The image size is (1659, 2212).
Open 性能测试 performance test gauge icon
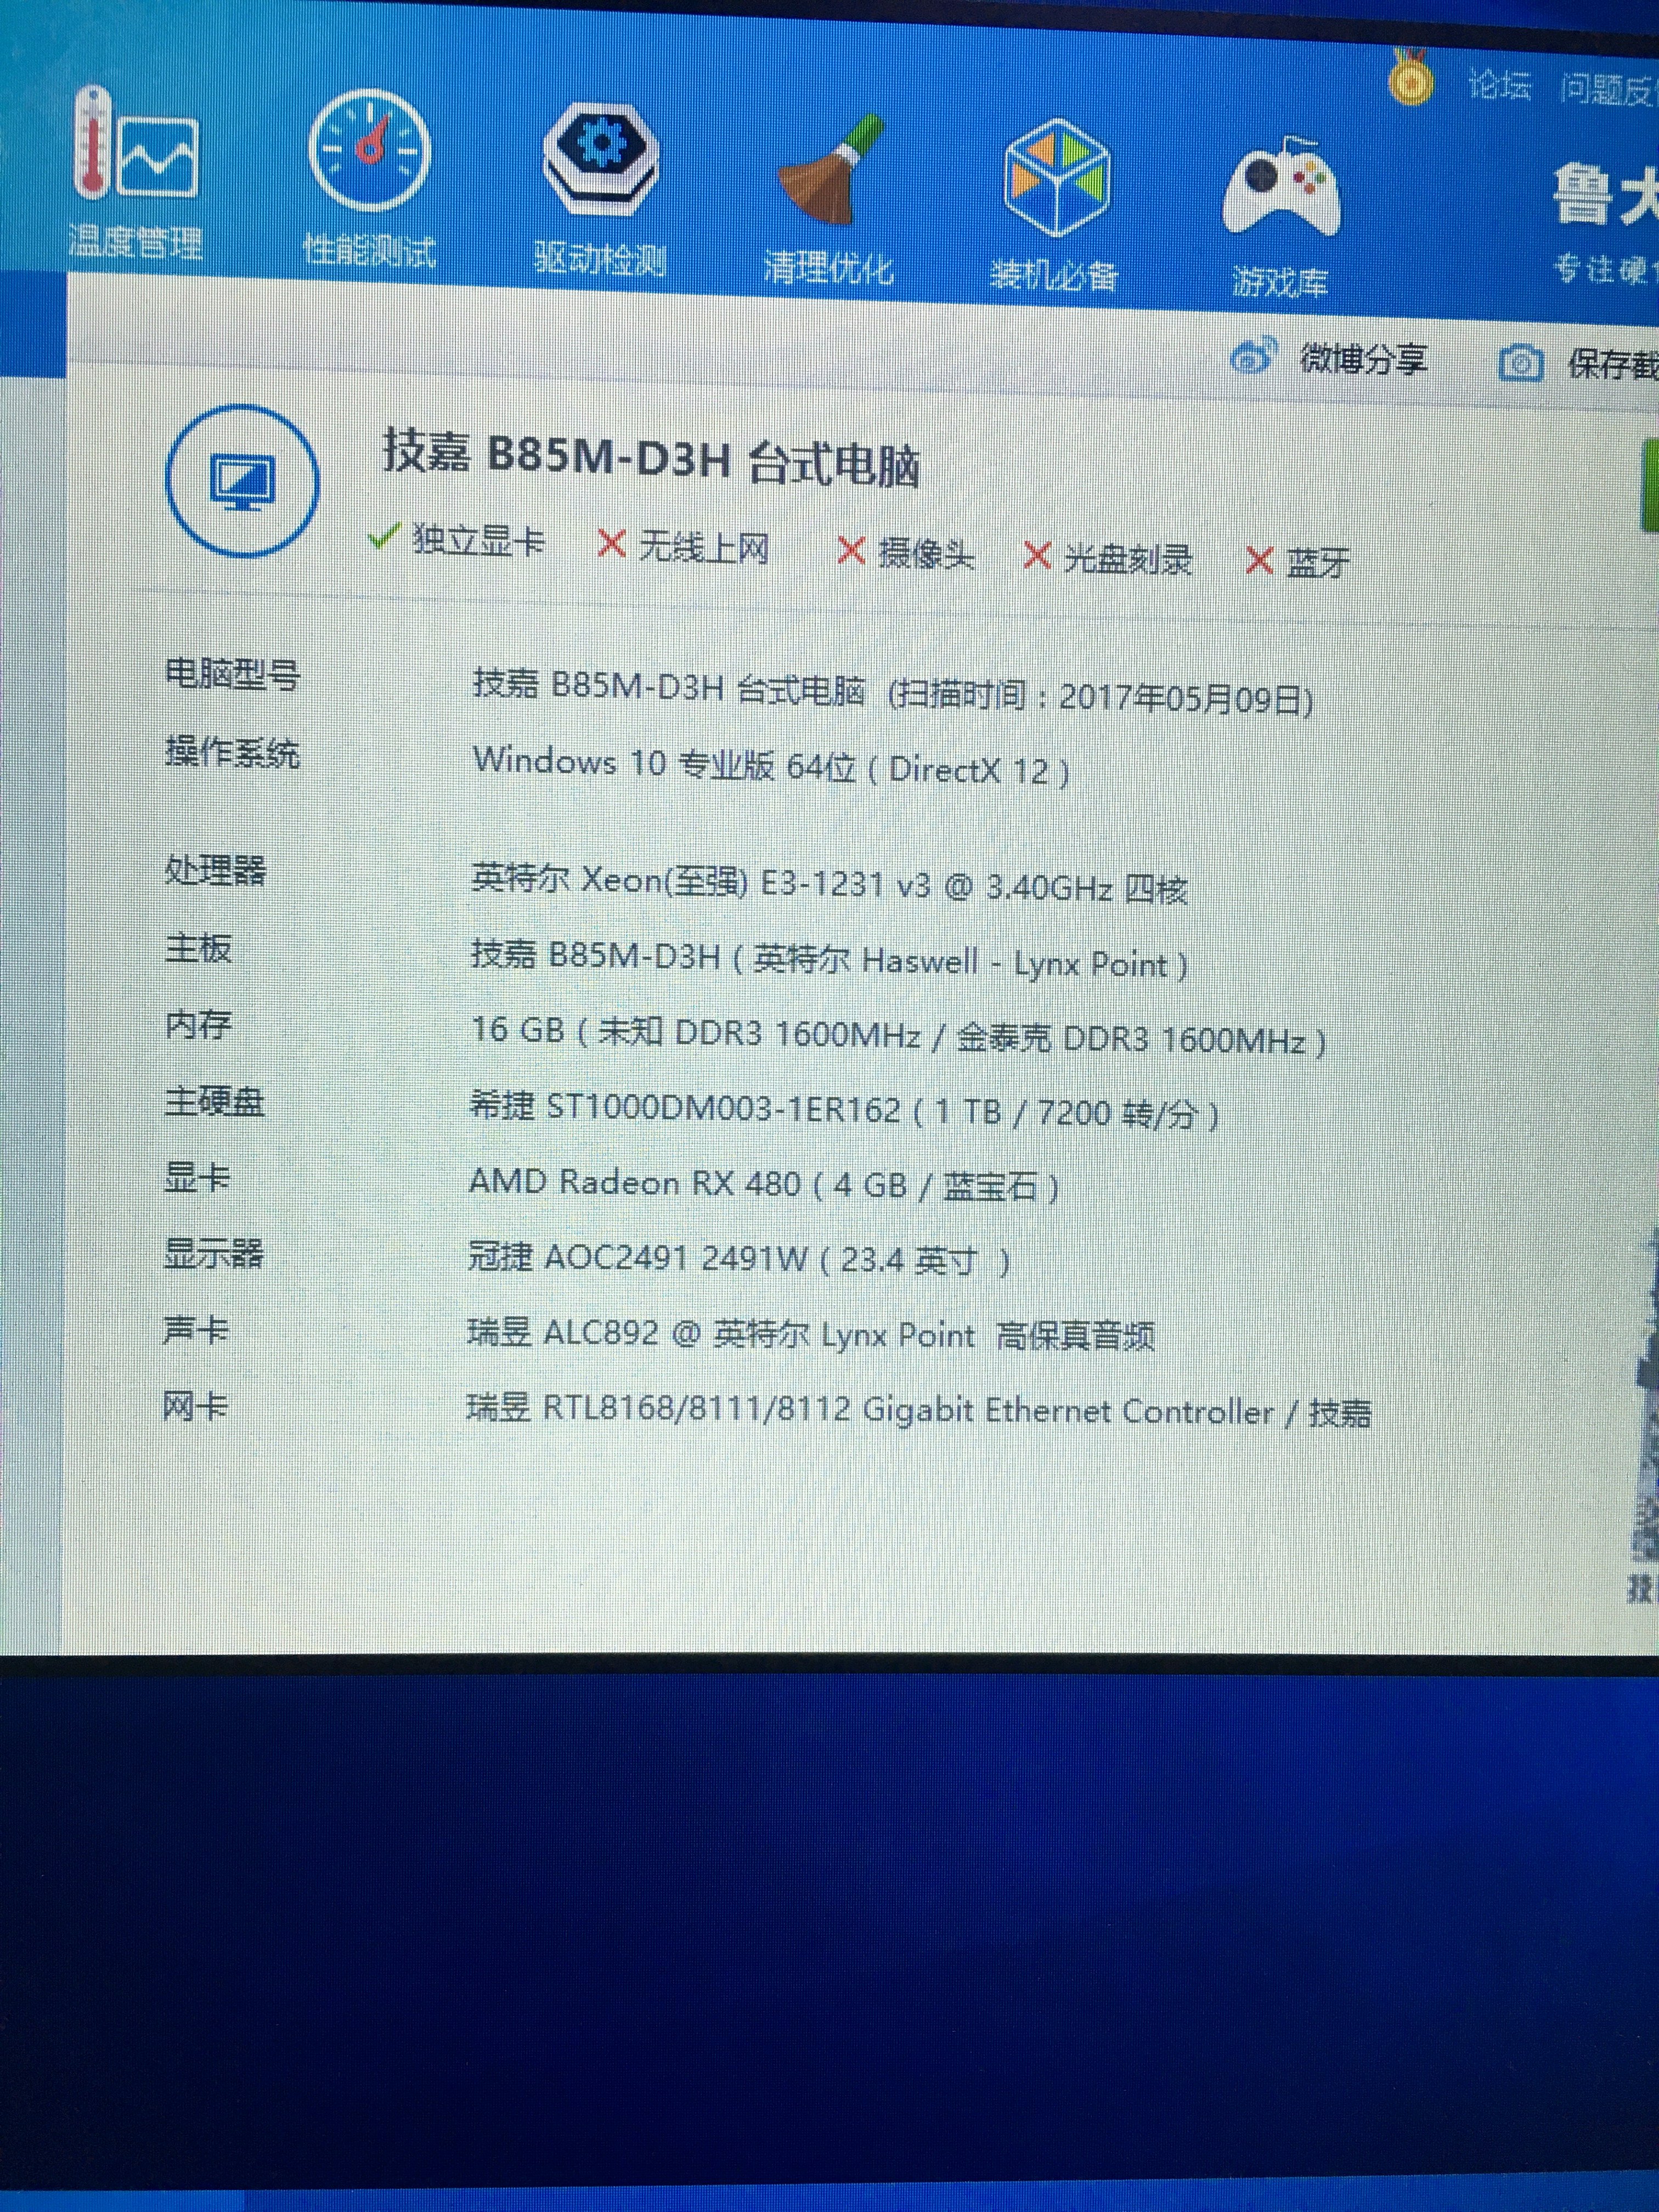coord(369,151)
